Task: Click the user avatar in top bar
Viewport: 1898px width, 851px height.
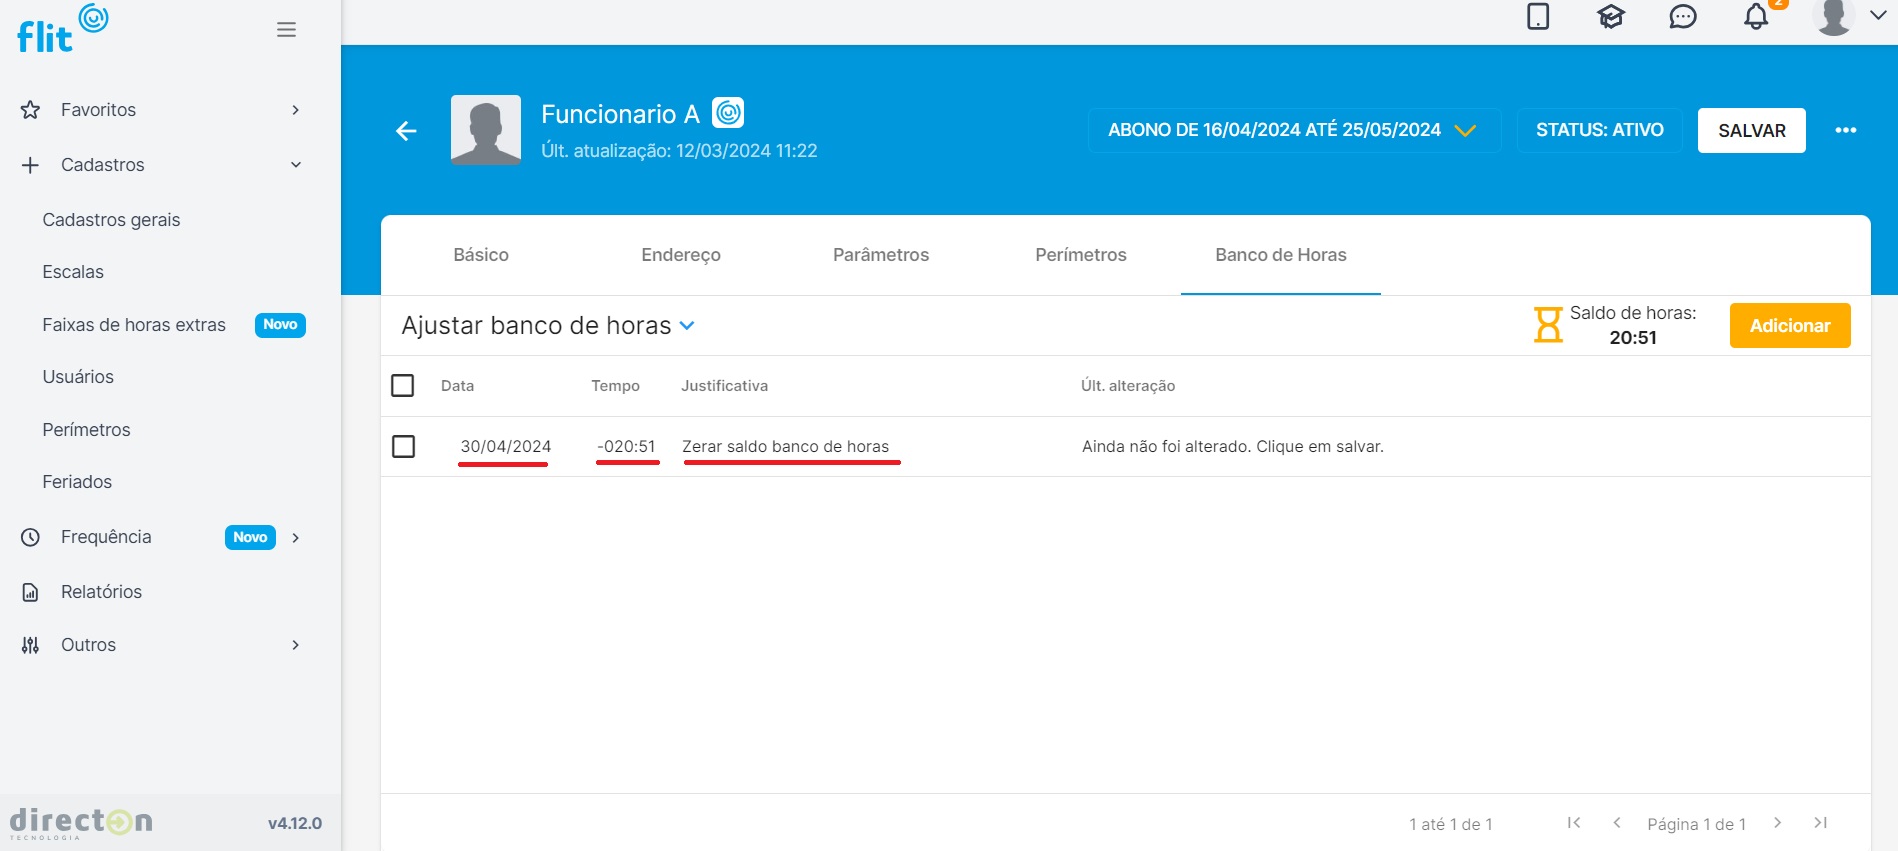Action: (1834, 17)
